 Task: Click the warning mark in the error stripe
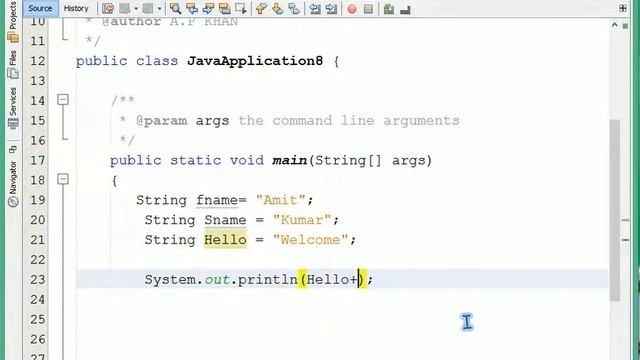click(625, 220)
